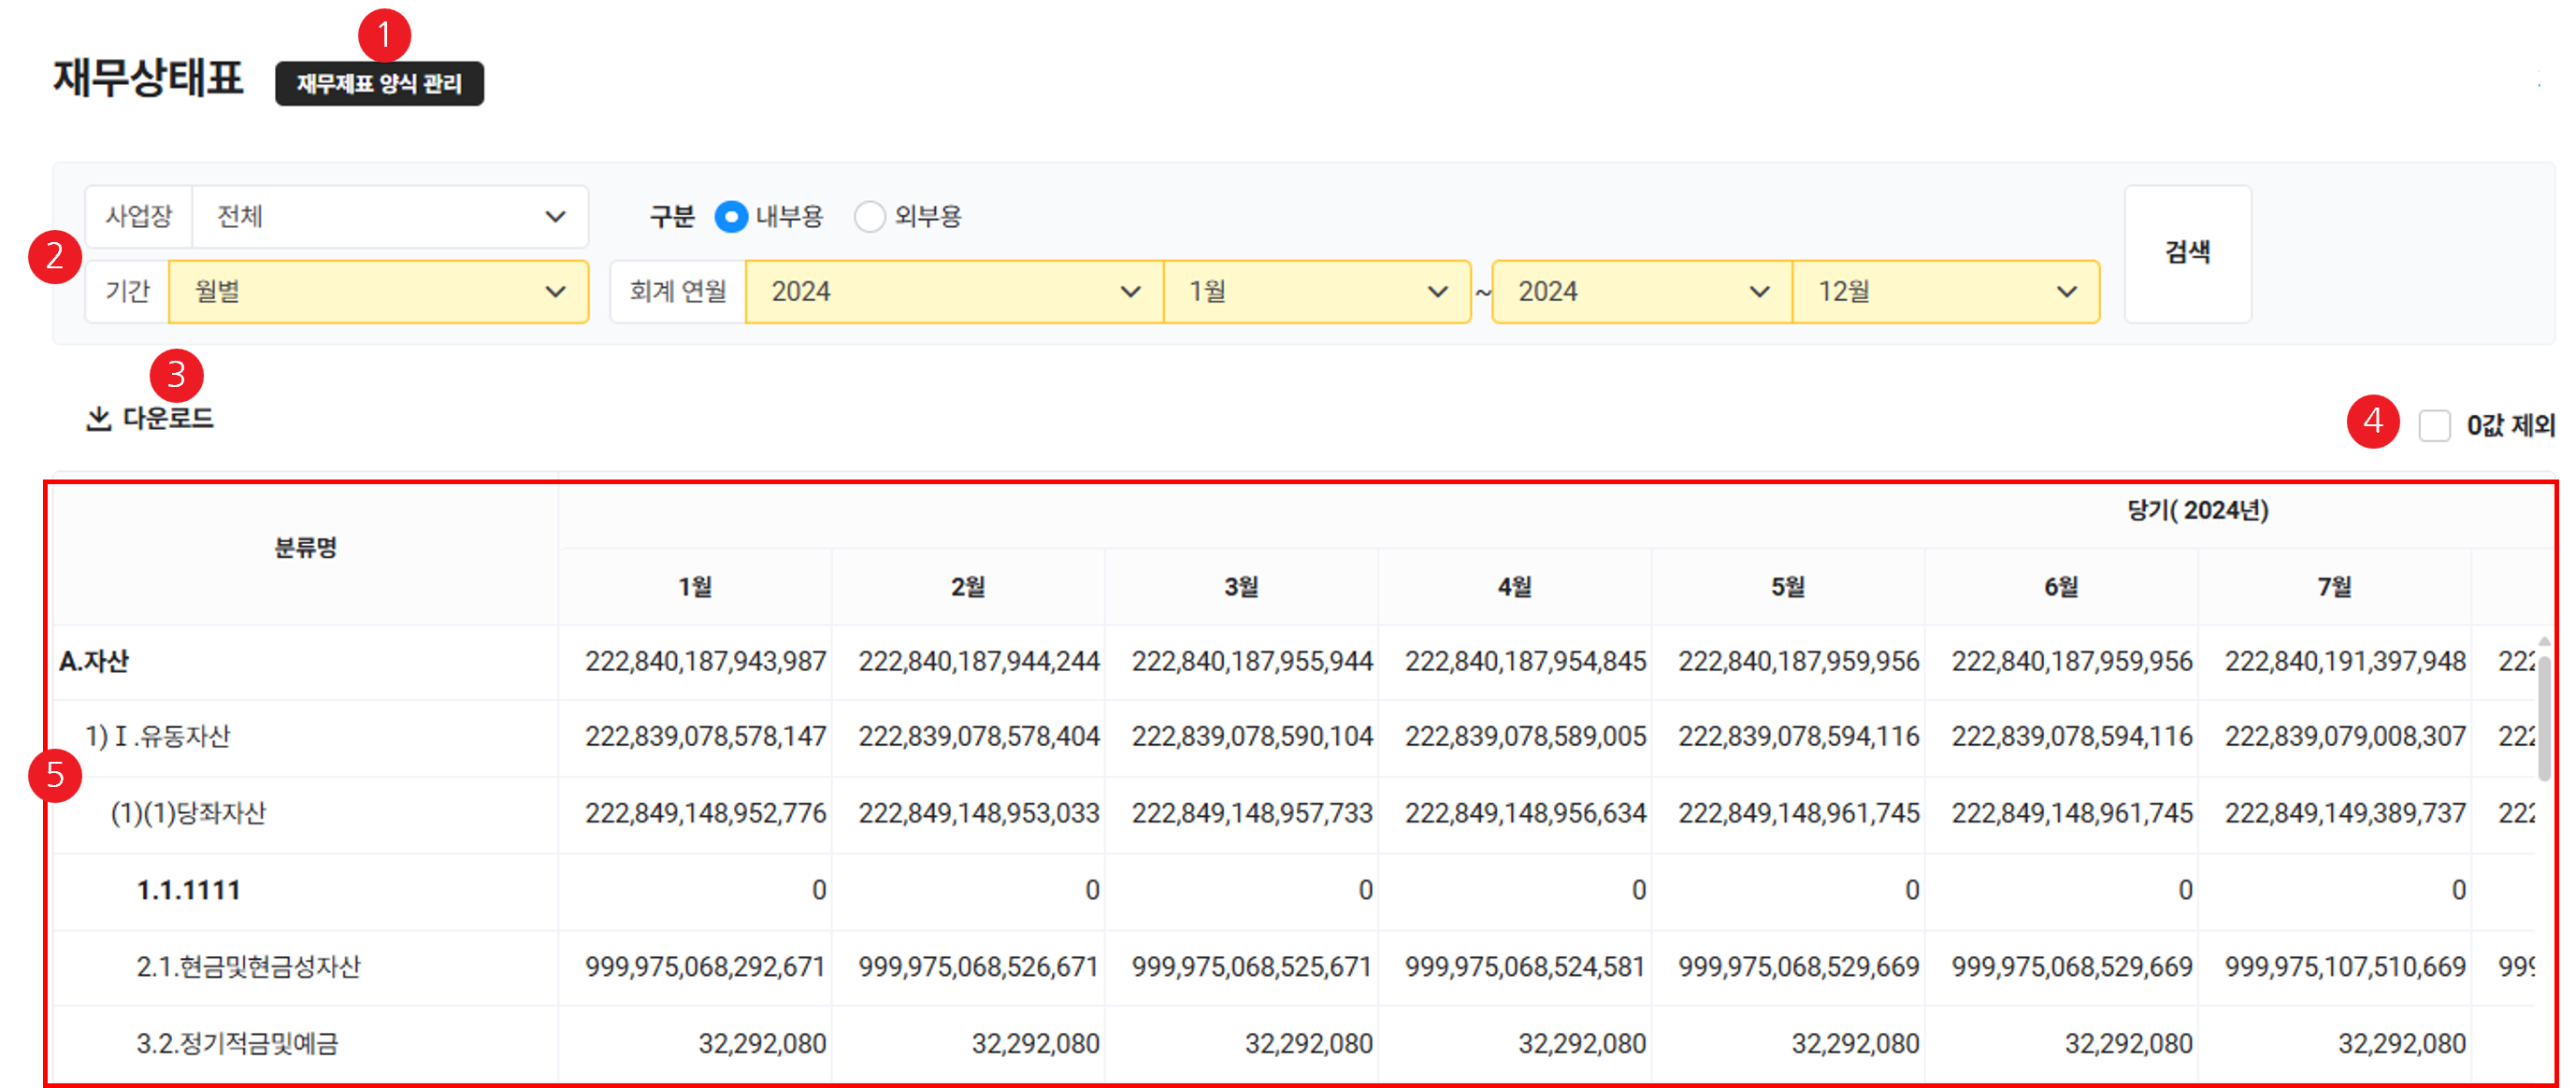Click the 1월 column header
The image size is (2576, 1088).
(x=695, y=587)
